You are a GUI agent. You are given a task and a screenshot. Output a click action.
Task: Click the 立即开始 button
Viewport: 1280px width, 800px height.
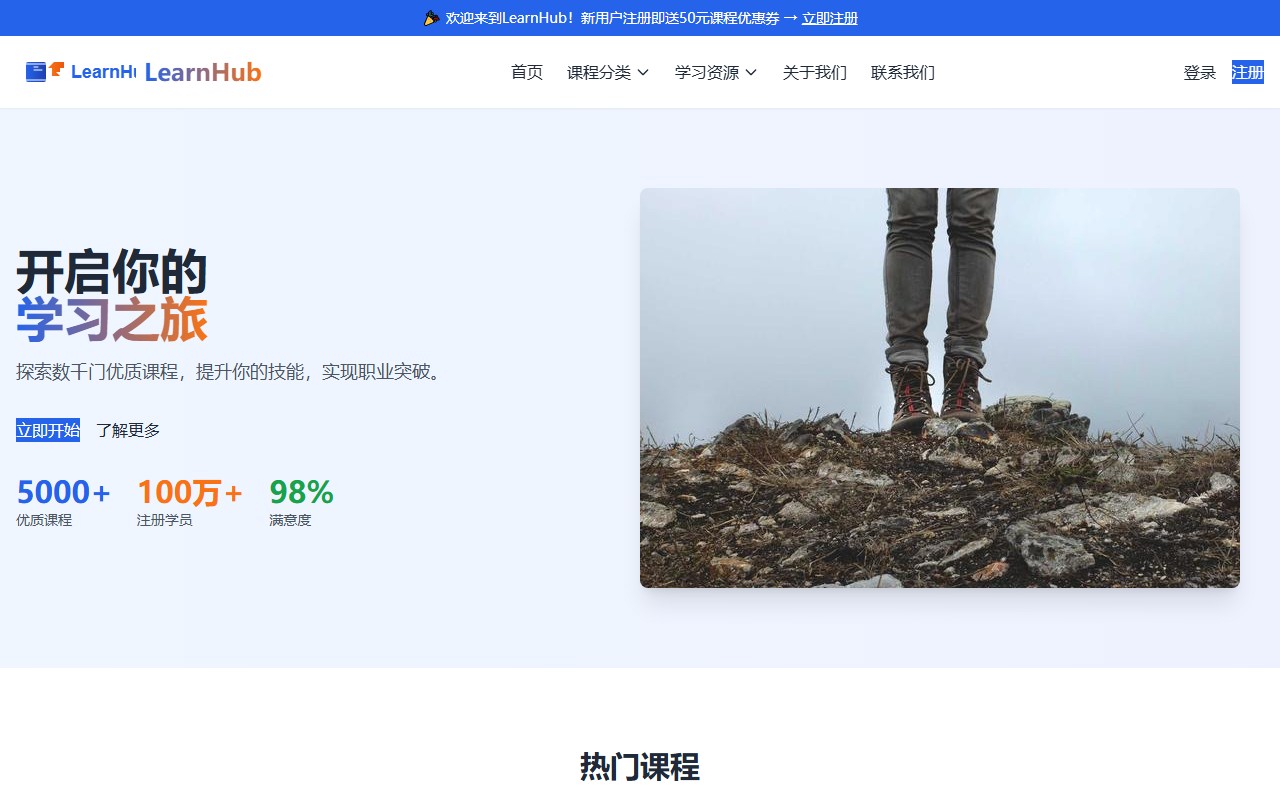pyautogui.click(x=47, y=429)
